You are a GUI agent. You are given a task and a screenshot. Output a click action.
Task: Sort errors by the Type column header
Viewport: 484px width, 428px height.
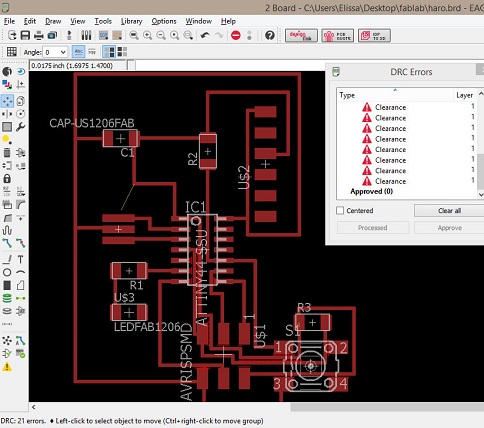395,95
